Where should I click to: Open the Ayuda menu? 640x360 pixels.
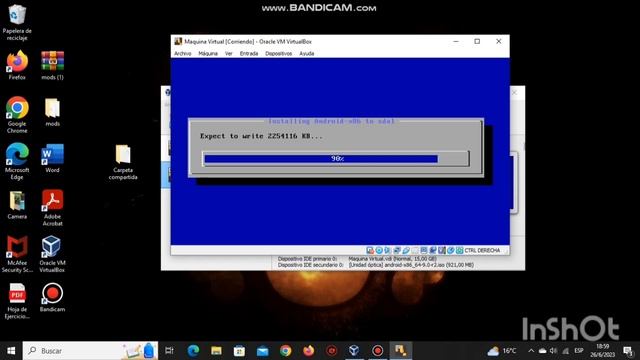[307, 53]
